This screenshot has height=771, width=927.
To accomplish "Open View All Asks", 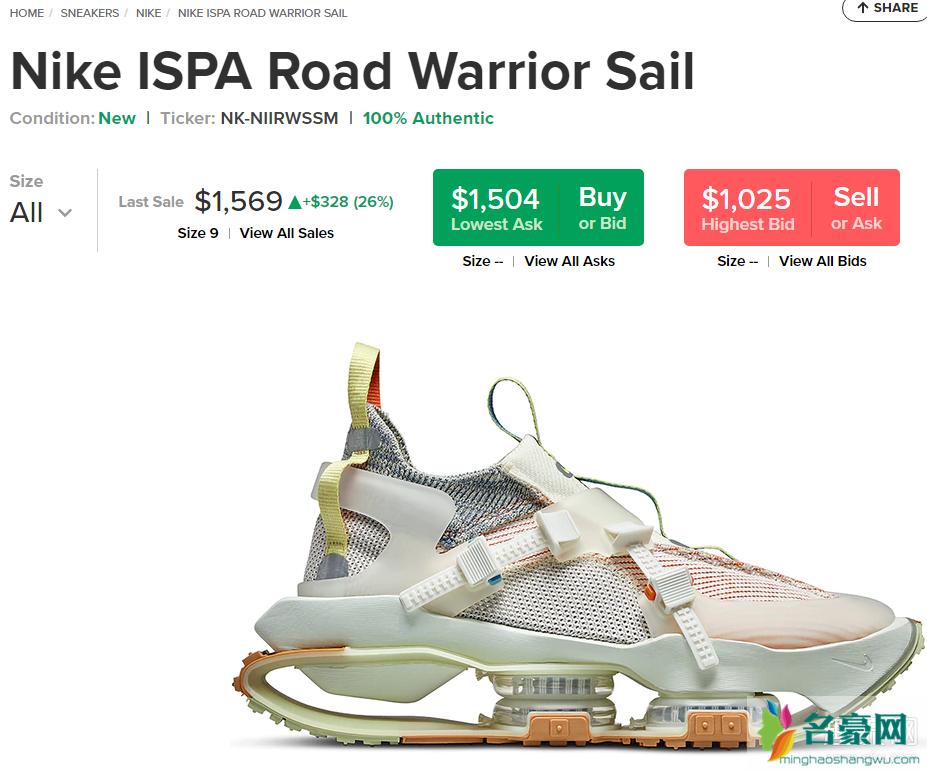I will pyautogui.click(x=569, y=261).
